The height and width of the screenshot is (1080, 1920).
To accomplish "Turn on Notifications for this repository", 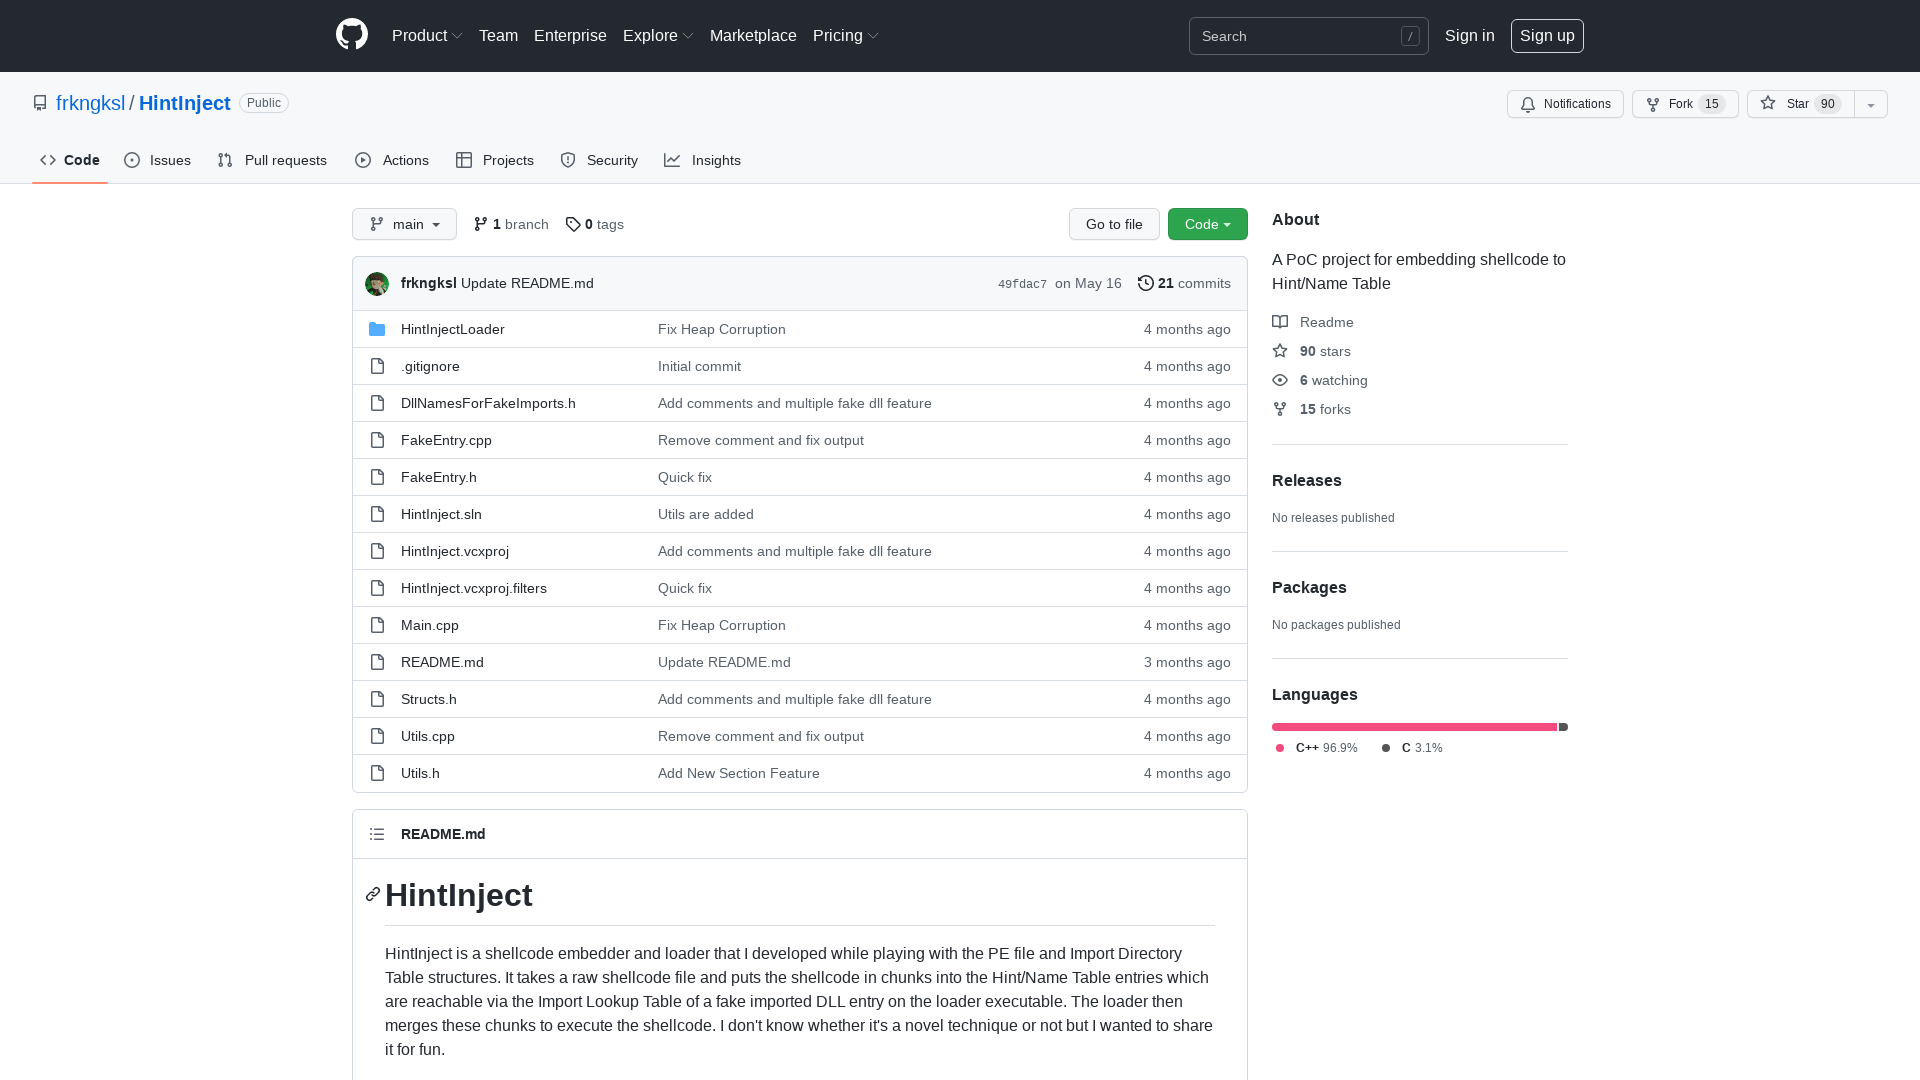I will click(1565, 104).
